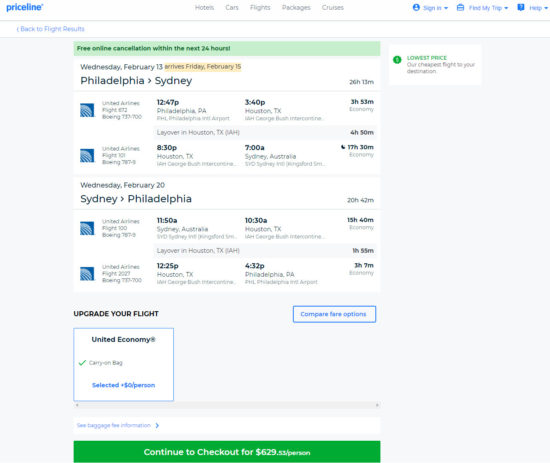The width and height of the screenshot is (550, 463).
Task: Click United logo for Flight 672
Action: pos(87,110)
